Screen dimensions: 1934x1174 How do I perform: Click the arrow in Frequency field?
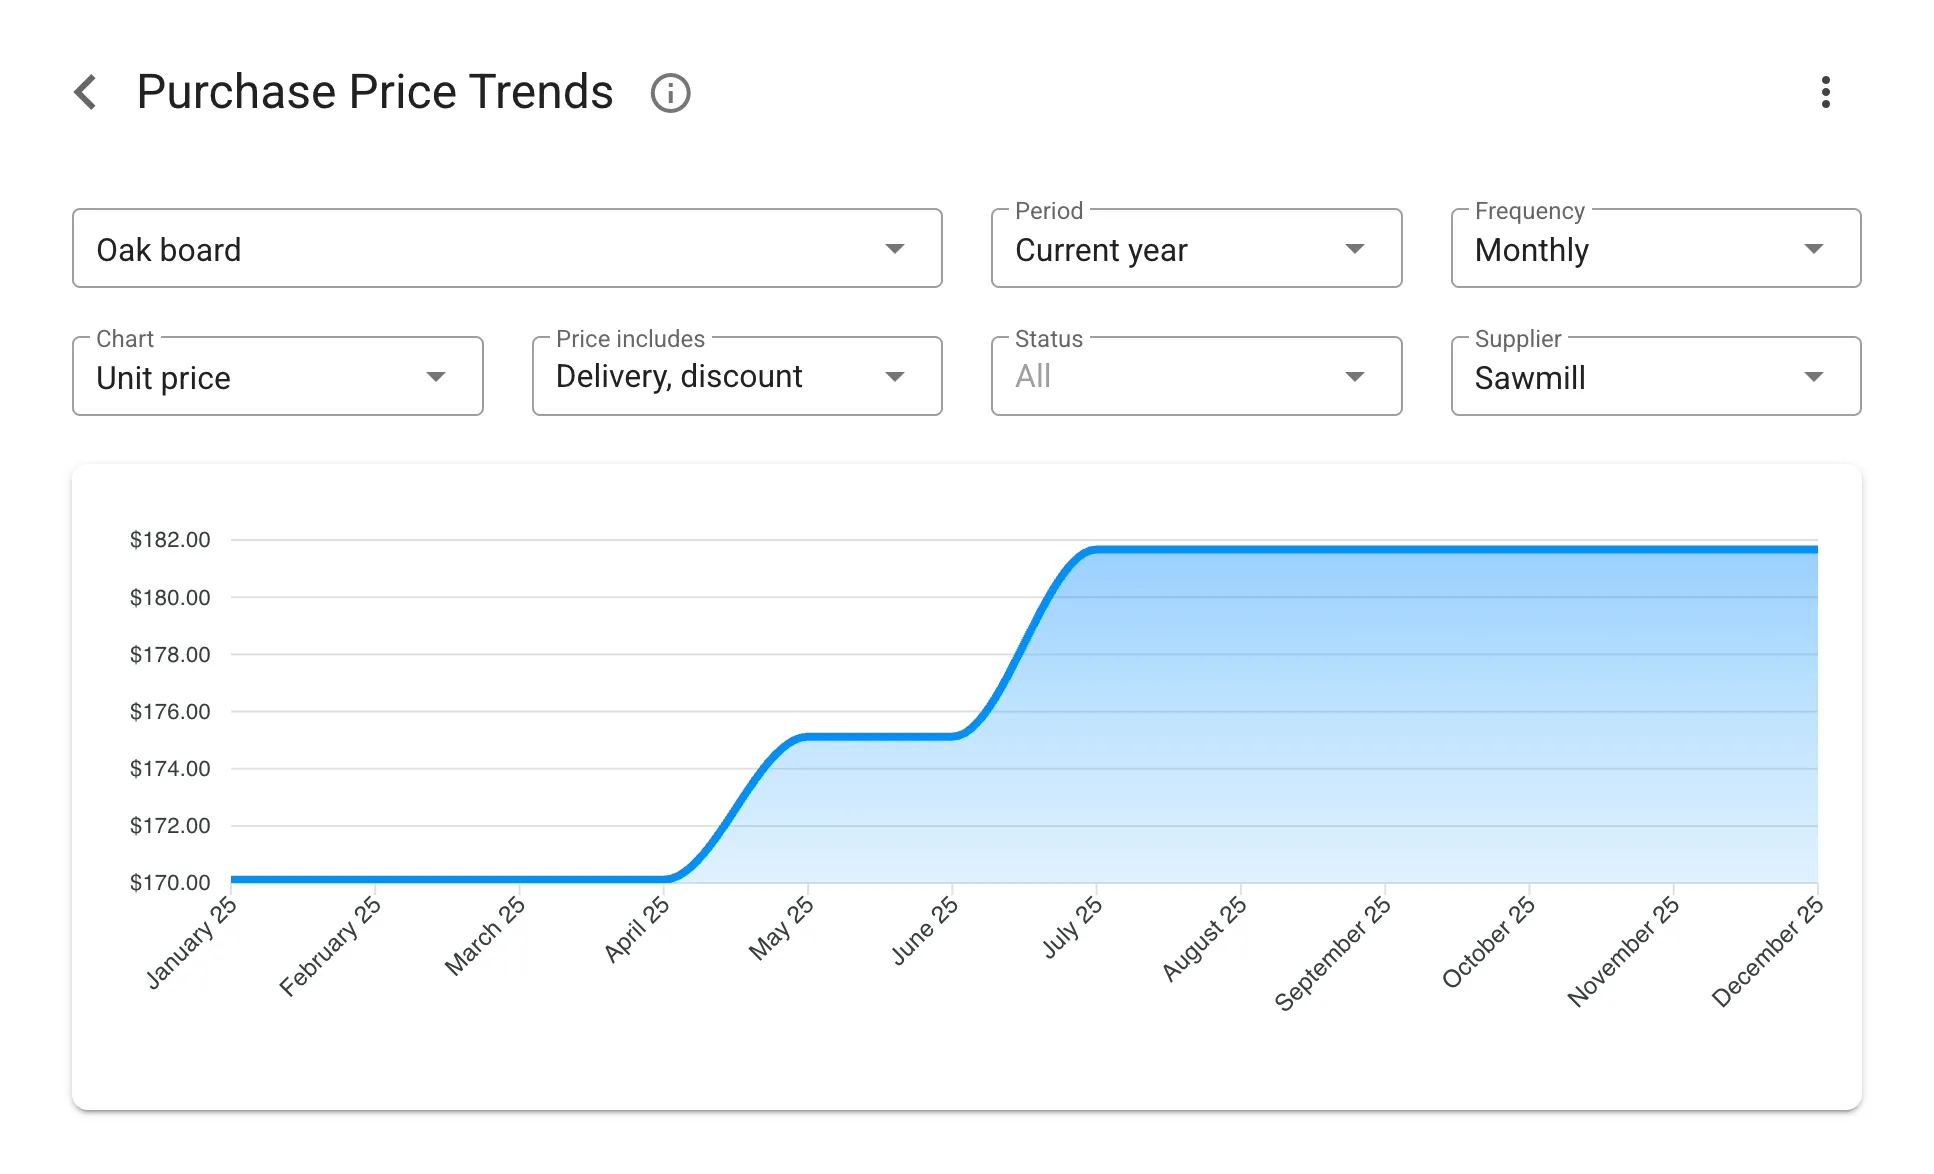1813,249
